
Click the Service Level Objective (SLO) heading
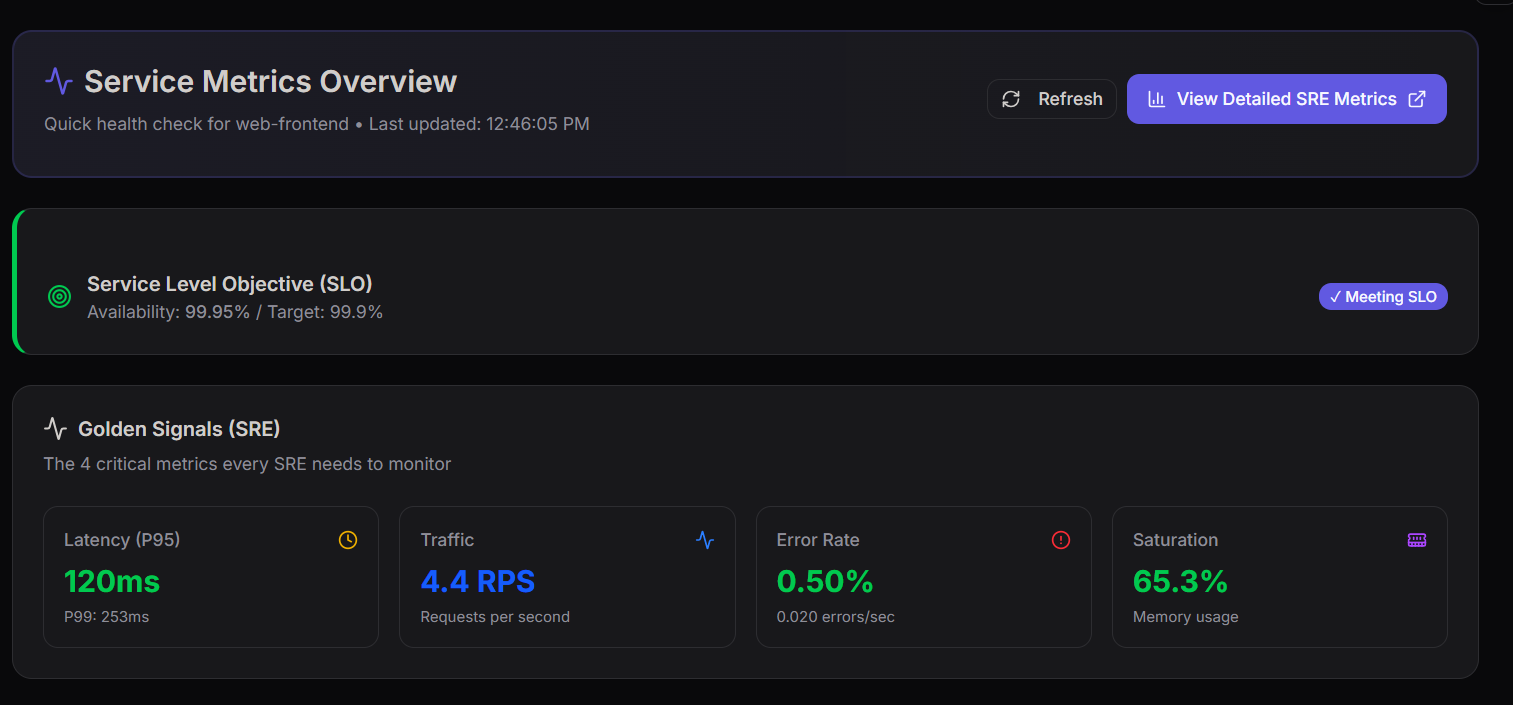pyautogui.click(x=230, y=284)
